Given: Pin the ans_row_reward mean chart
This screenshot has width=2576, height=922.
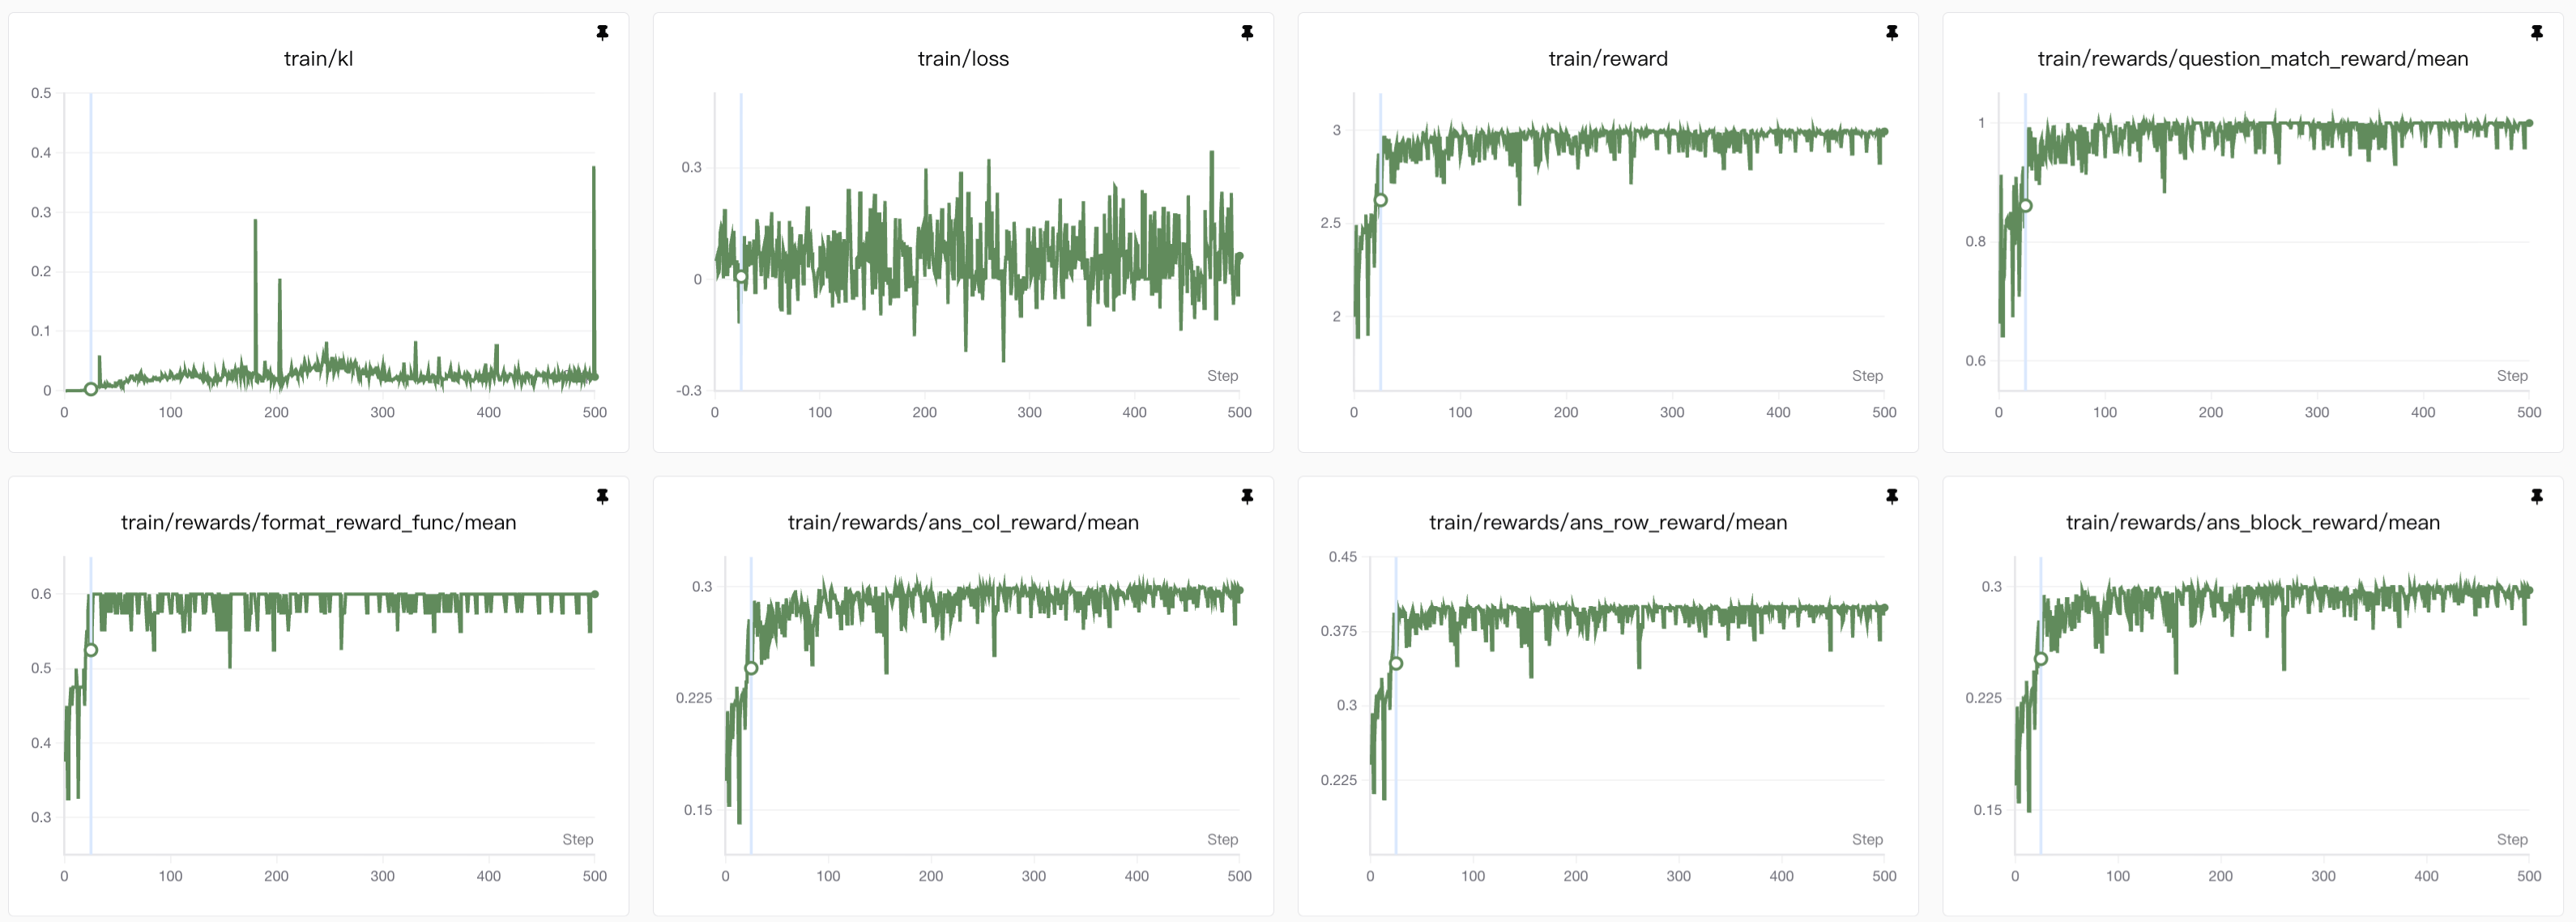Looking at the screenshot, I should [x=1892, y=496].
